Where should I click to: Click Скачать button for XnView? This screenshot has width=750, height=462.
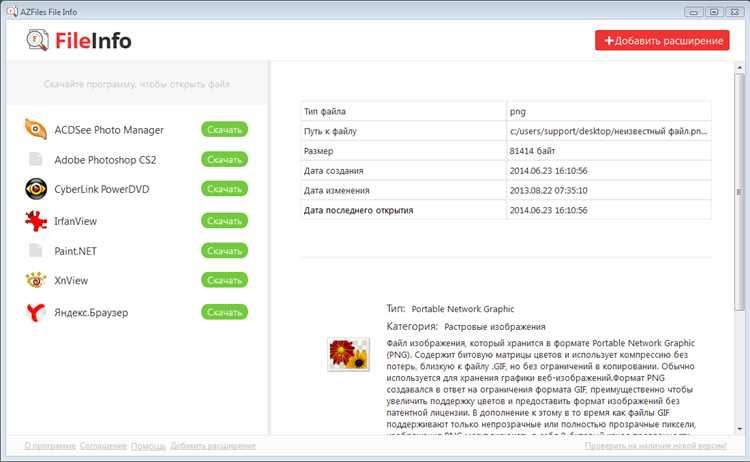coord(224,280)
